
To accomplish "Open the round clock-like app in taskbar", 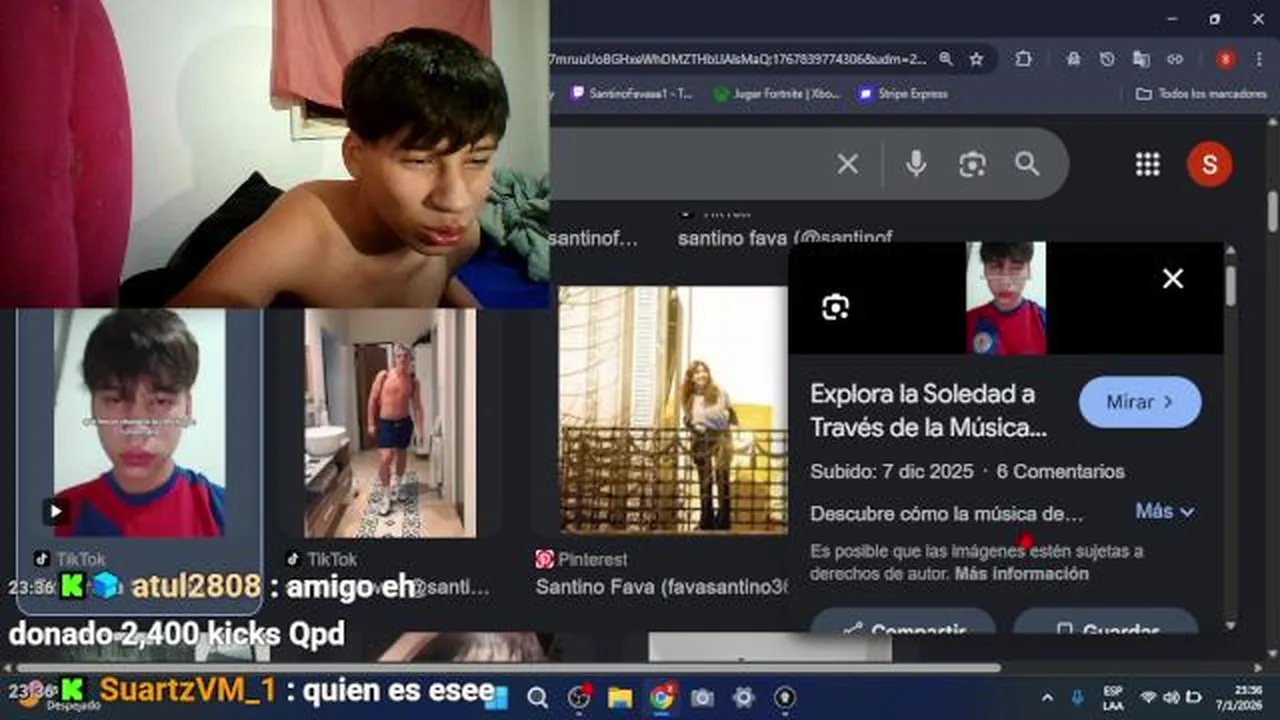I will point(579,697).
